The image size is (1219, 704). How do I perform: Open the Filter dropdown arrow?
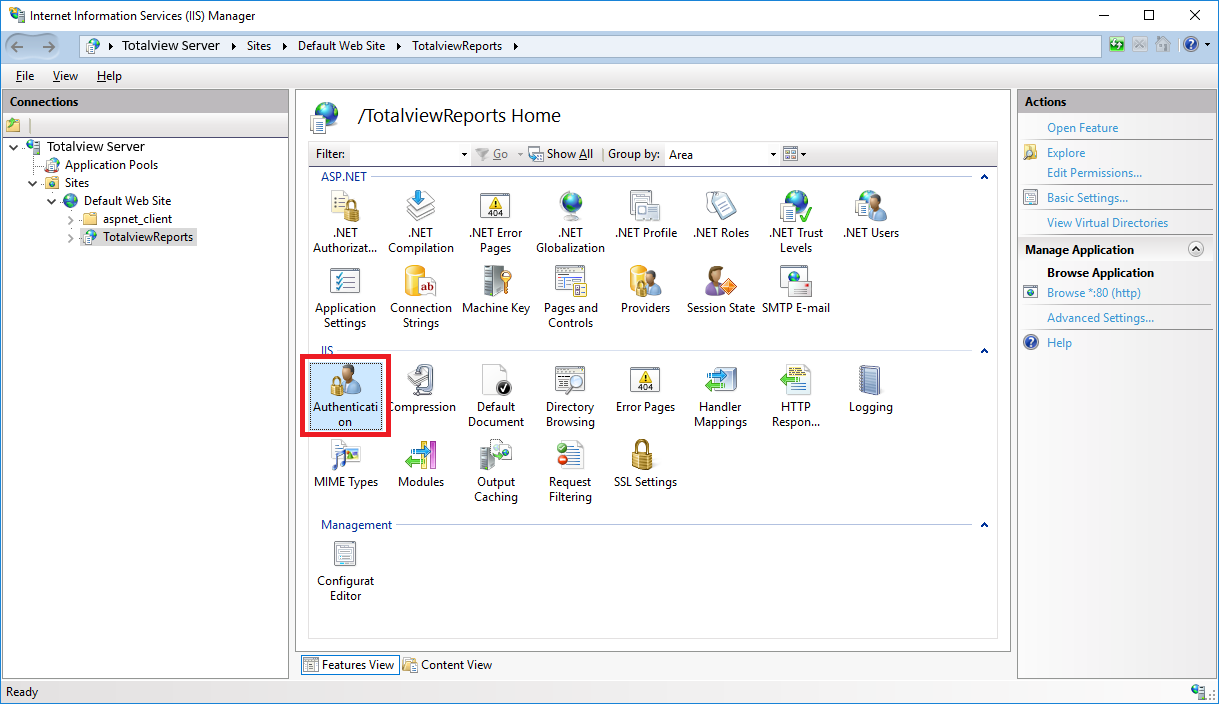[464, 154]
